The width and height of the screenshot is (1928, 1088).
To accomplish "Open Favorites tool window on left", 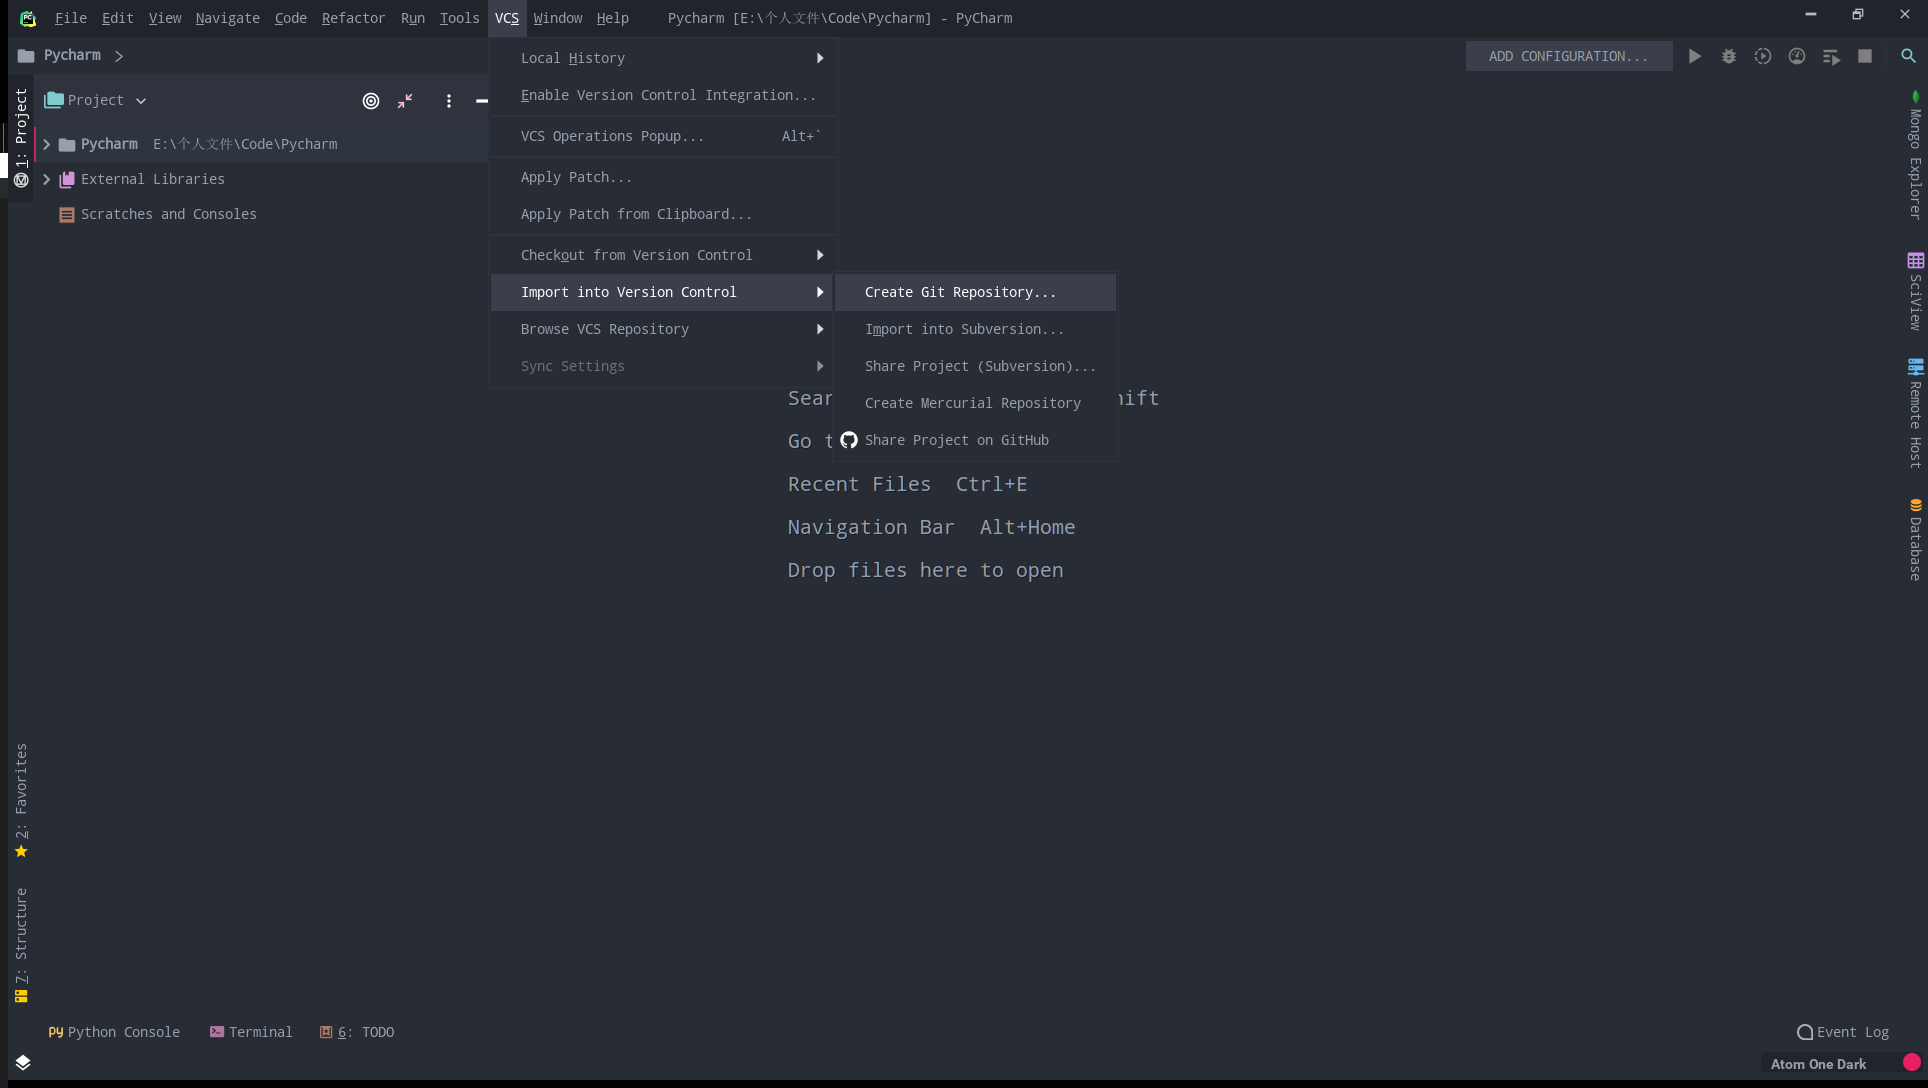I will tap(21, 800).
